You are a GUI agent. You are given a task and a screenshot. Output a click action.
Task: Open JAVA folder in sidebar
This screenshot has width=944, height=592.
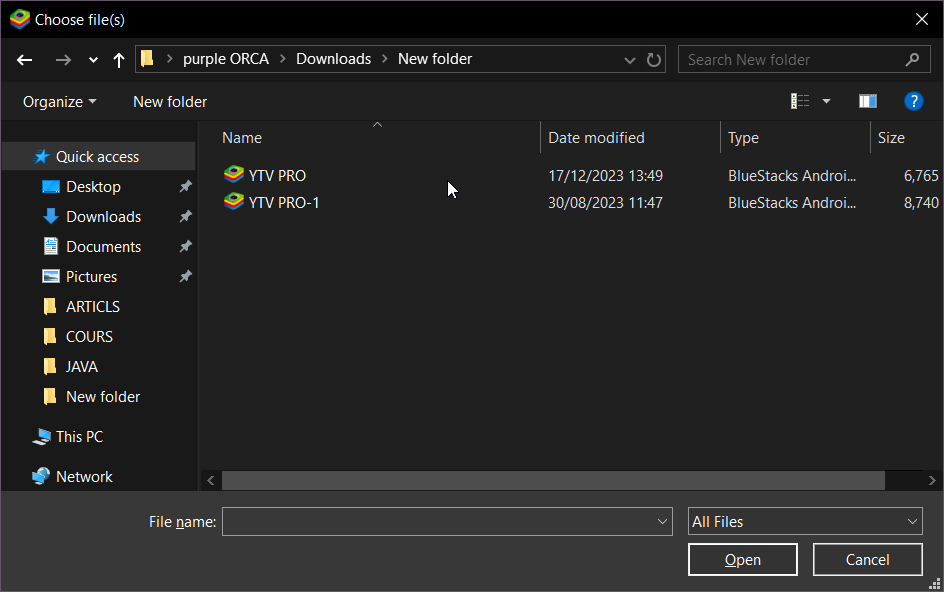82,367
